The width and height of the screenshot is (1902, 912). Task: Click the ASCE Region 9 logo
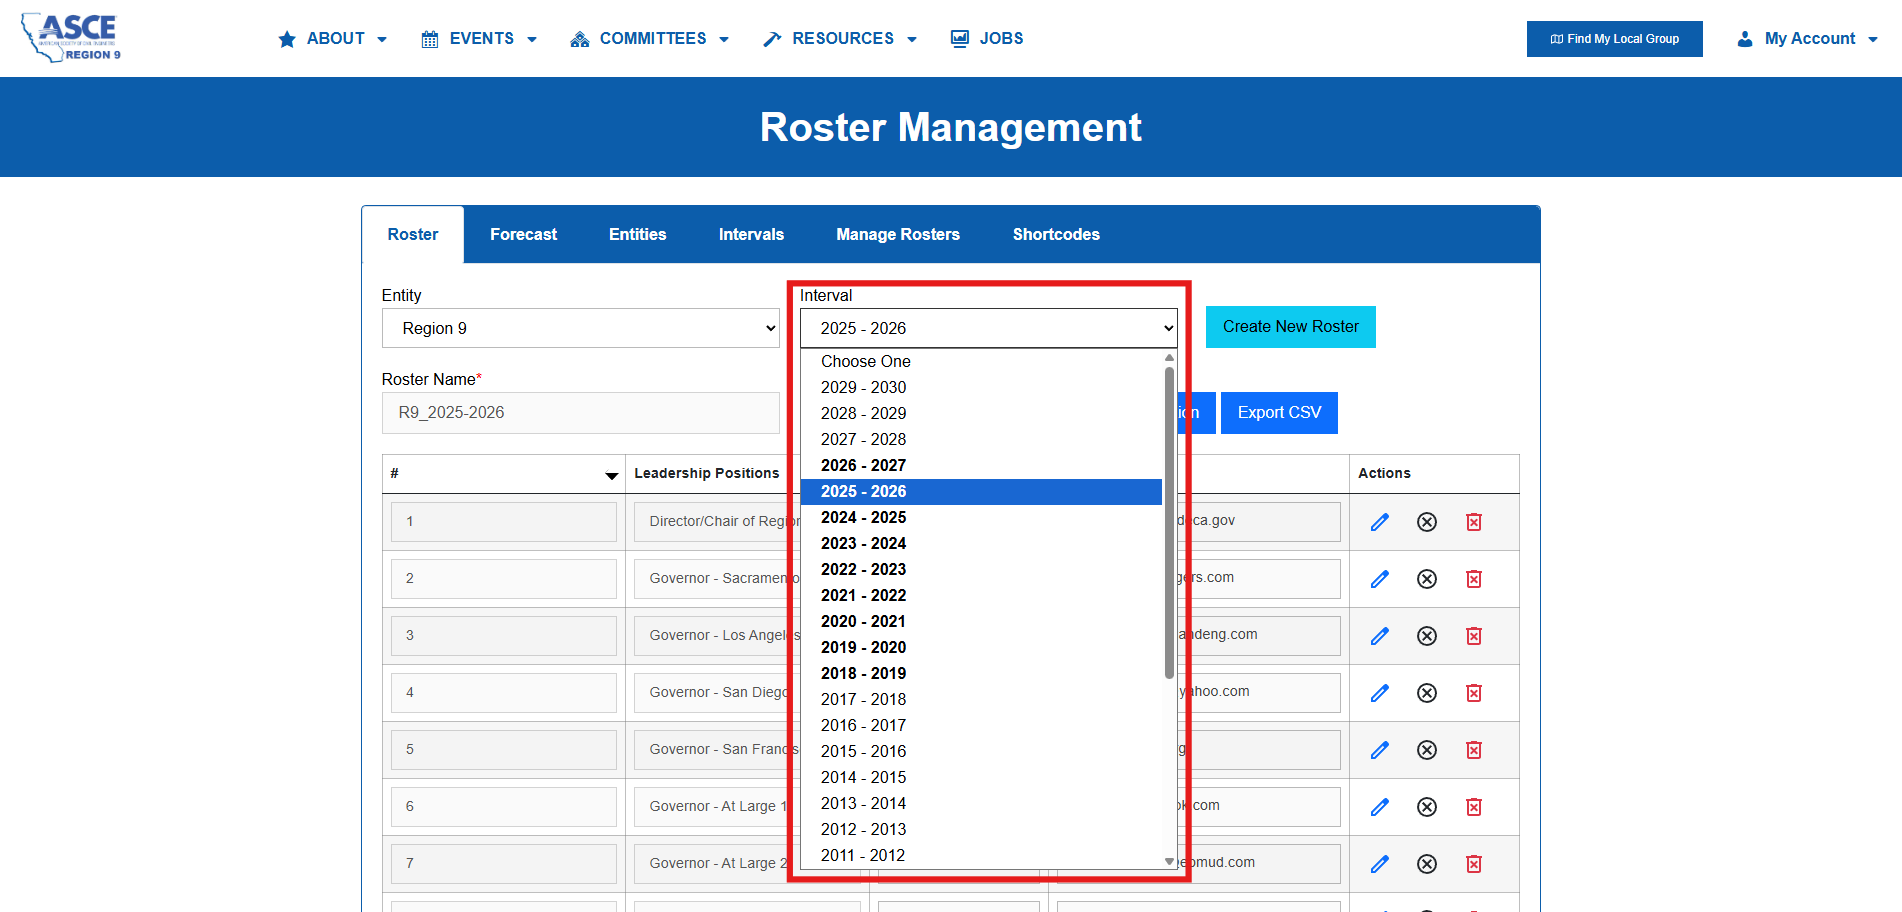[71, 38]
